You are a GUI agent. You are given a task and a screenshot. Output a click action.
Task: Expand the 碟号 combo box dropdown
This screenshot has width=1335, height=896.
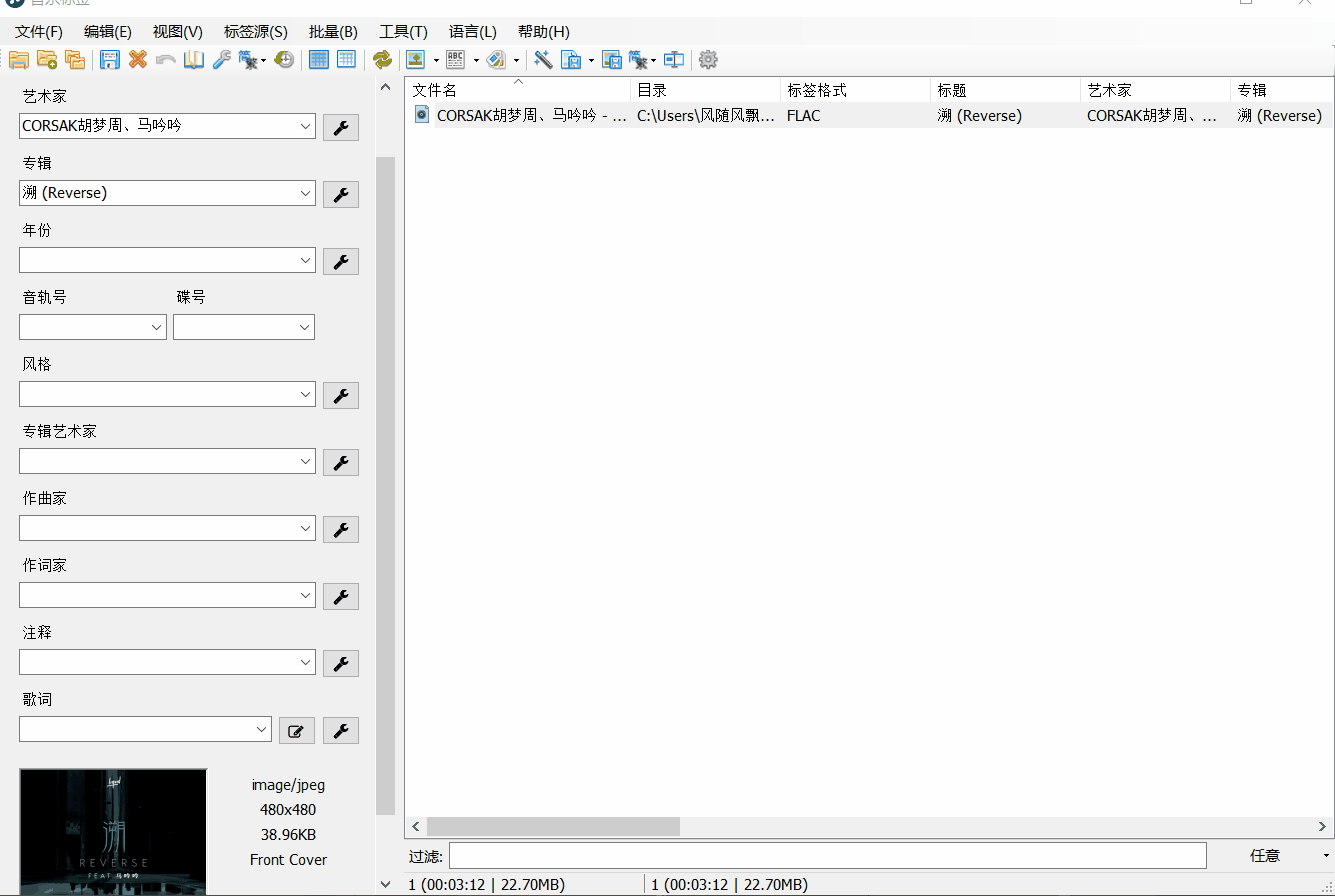305,327
